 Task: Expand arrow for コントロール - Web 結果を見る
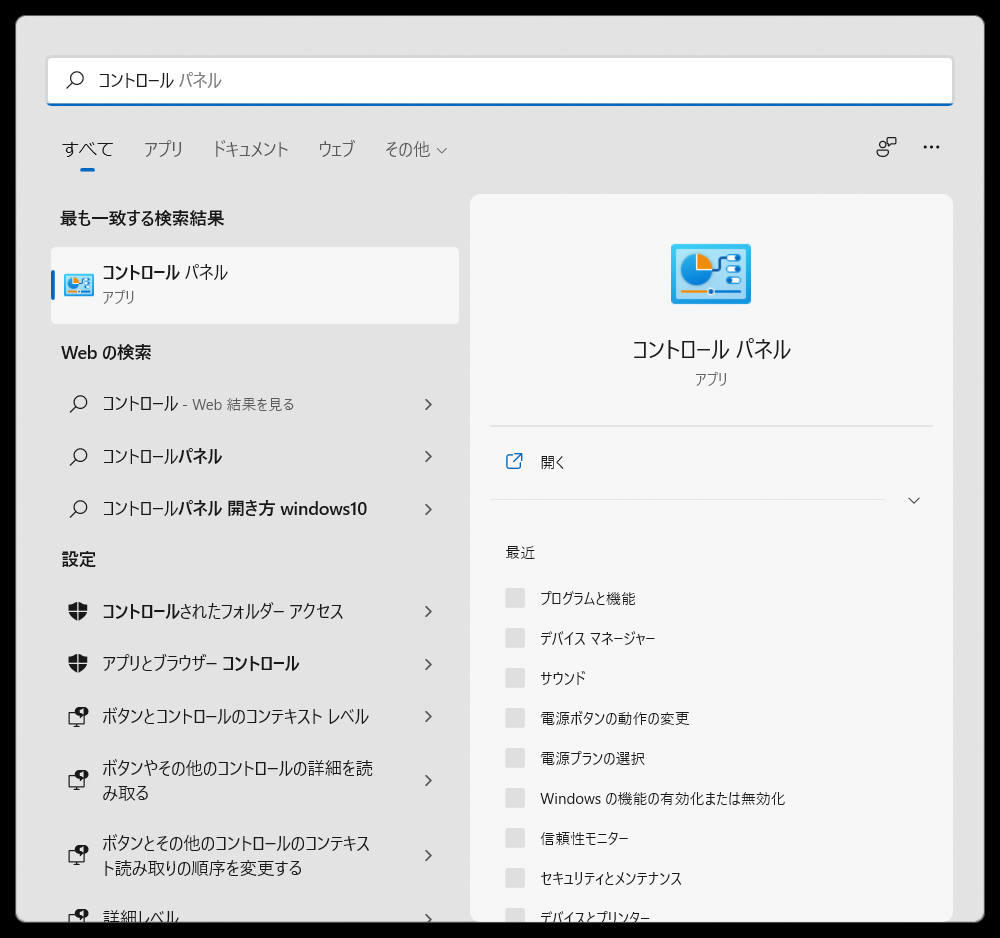tap(428, 404)
